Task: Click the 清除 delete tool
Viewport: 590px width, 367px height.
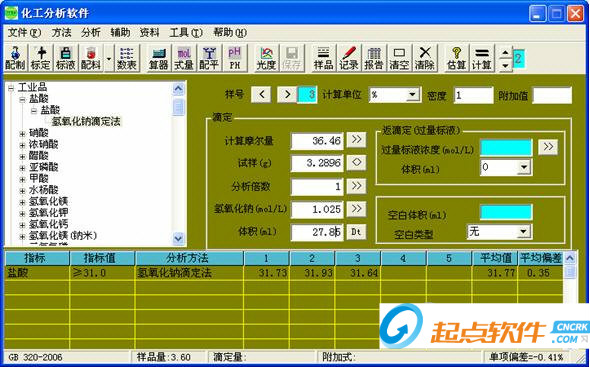Action: [425, 58]
